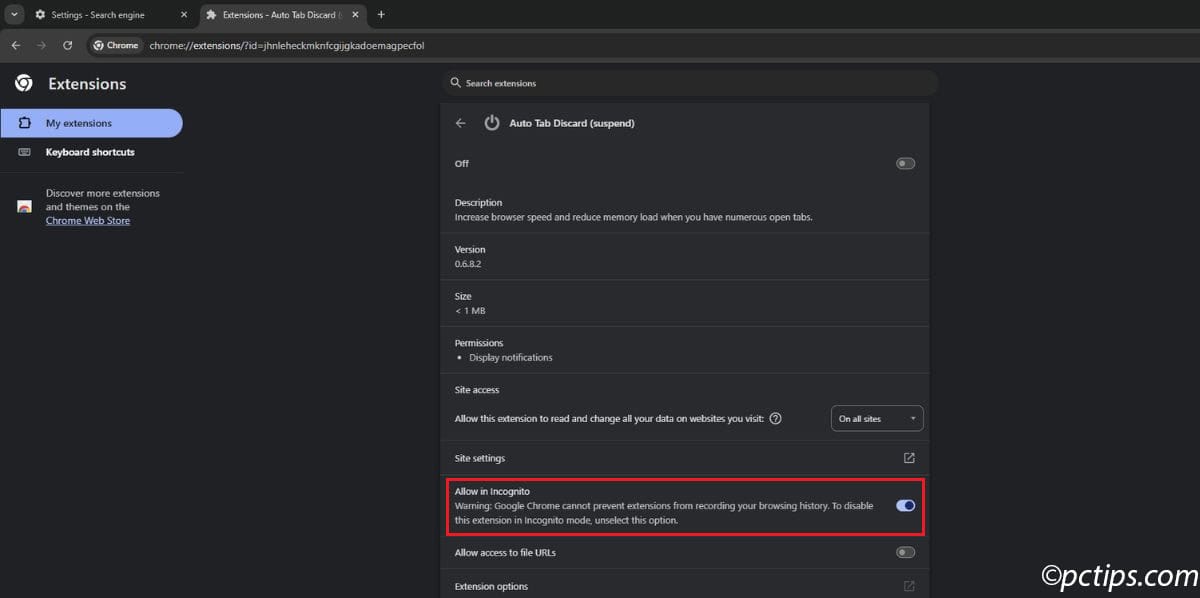Select the Extensions - Auto Tab Discard tab

pyautogui.click(x=284, y=15)
